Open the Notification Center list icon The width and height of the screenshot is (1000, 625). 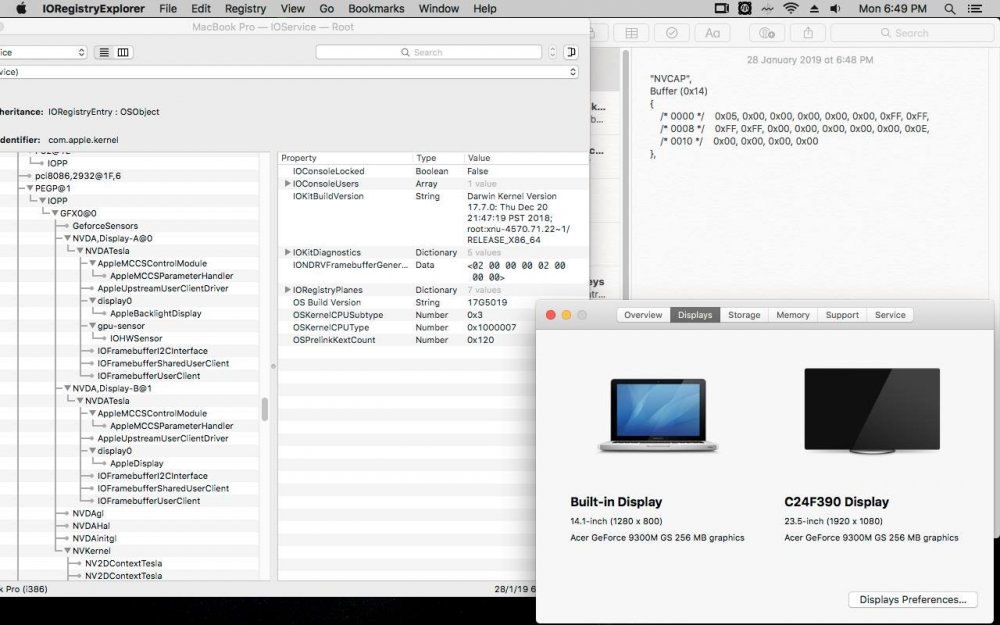[x=975, y=9]
